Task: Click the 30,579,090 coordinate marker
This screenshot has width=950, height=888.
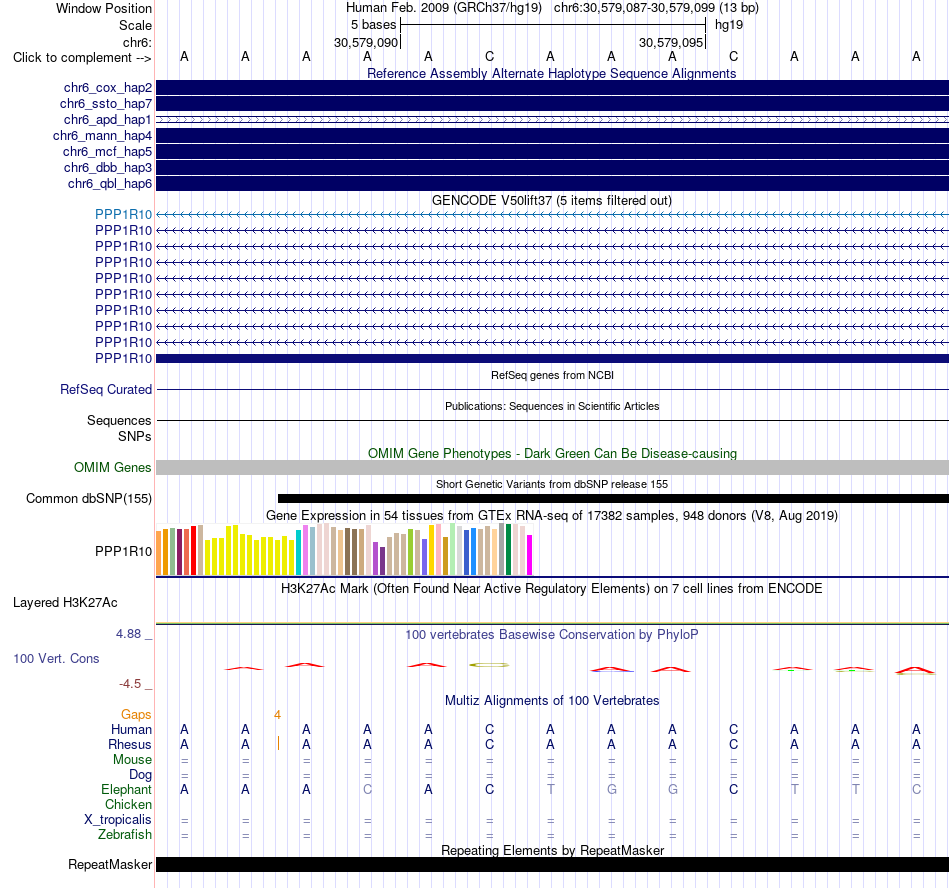Action: tap(366, 42)
